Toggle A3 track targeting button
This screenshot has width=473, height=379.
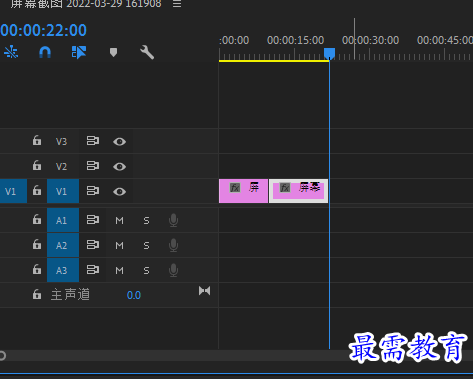[x=63, y=270]
